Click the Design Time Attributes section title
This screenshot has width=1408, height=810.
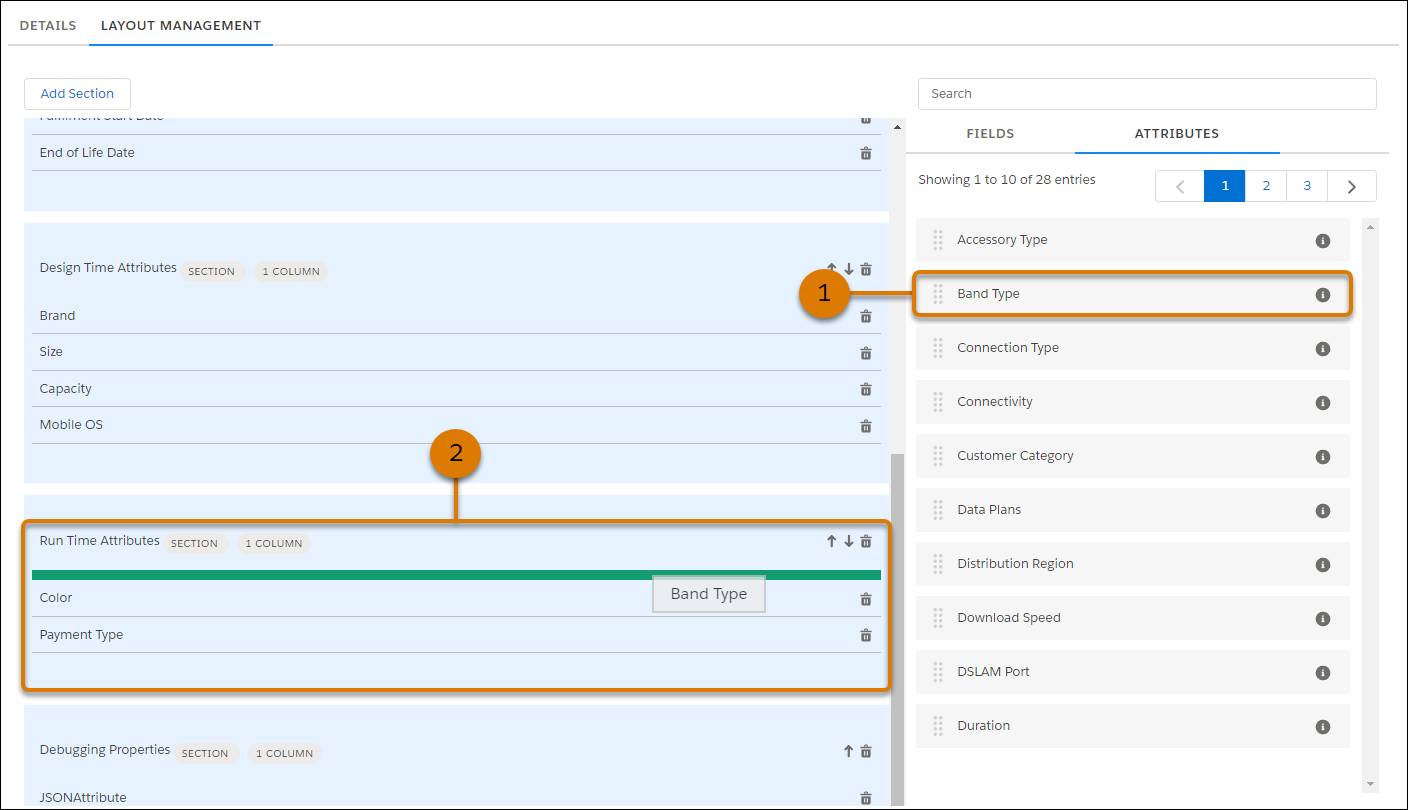pyautogui.click(x=108, y=268)
